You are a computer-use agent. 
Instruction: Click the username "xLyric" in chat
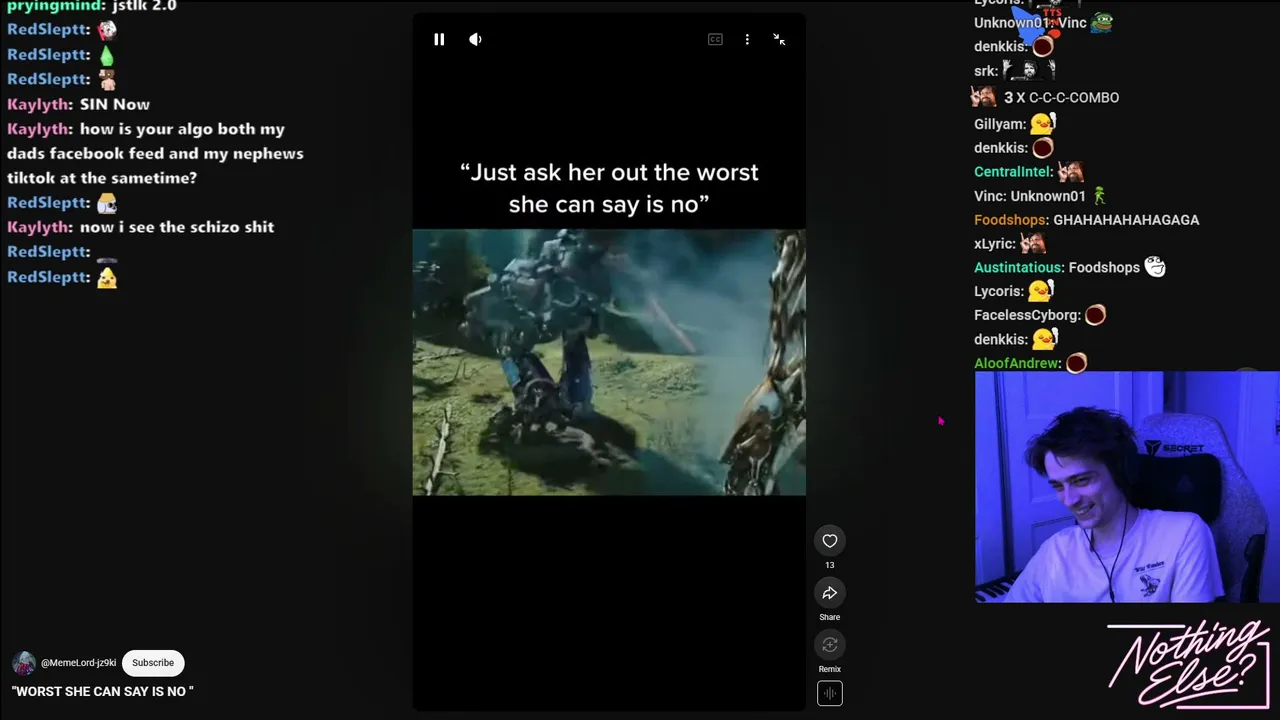[x=995, y=244]
